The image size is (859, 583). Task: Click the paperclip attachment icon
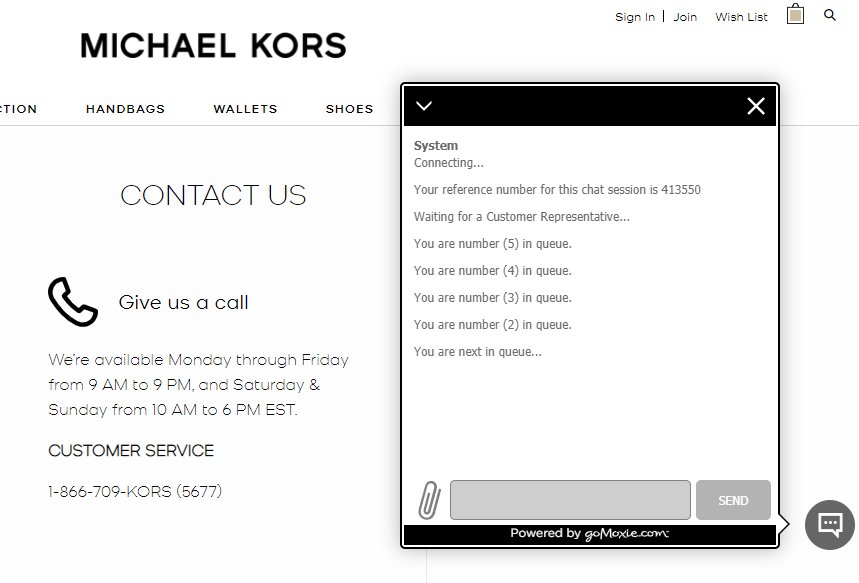[430, 500]
